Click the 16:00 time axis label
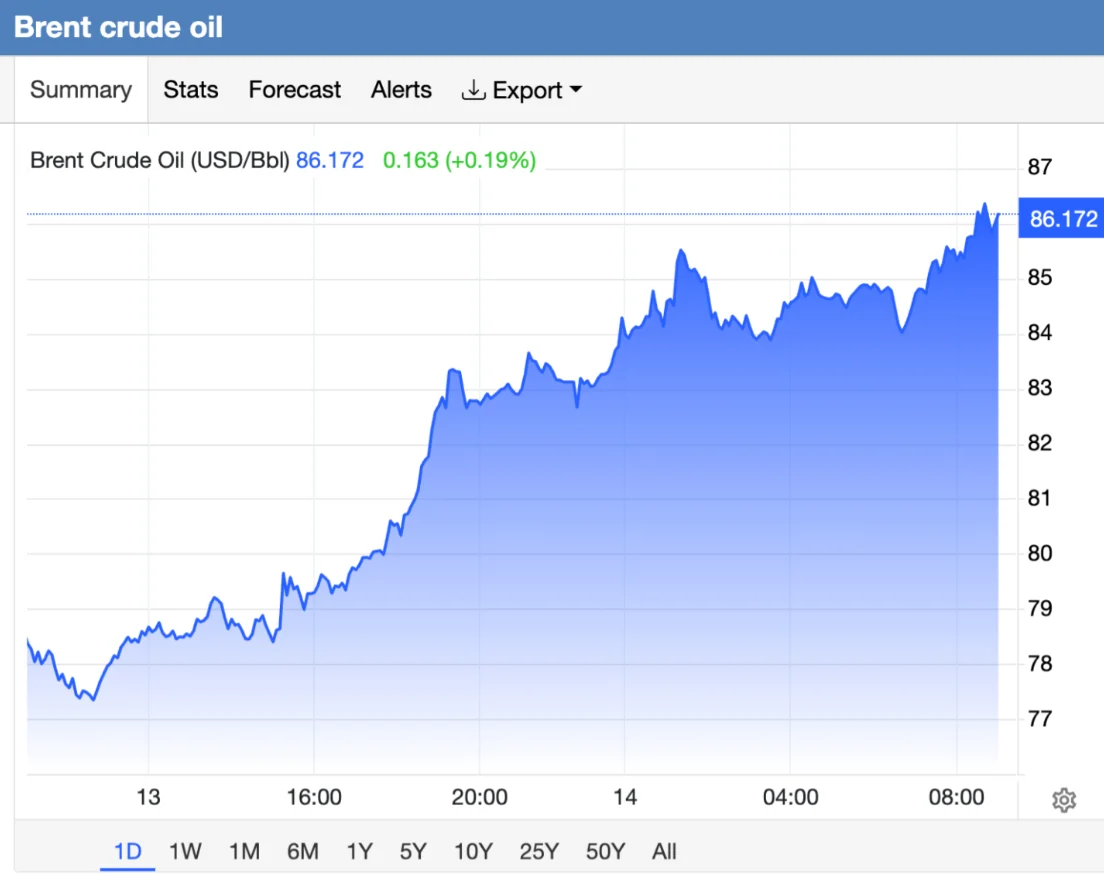Image resolution: width=1104 pixels, height=883 pixels. (314, 797)
